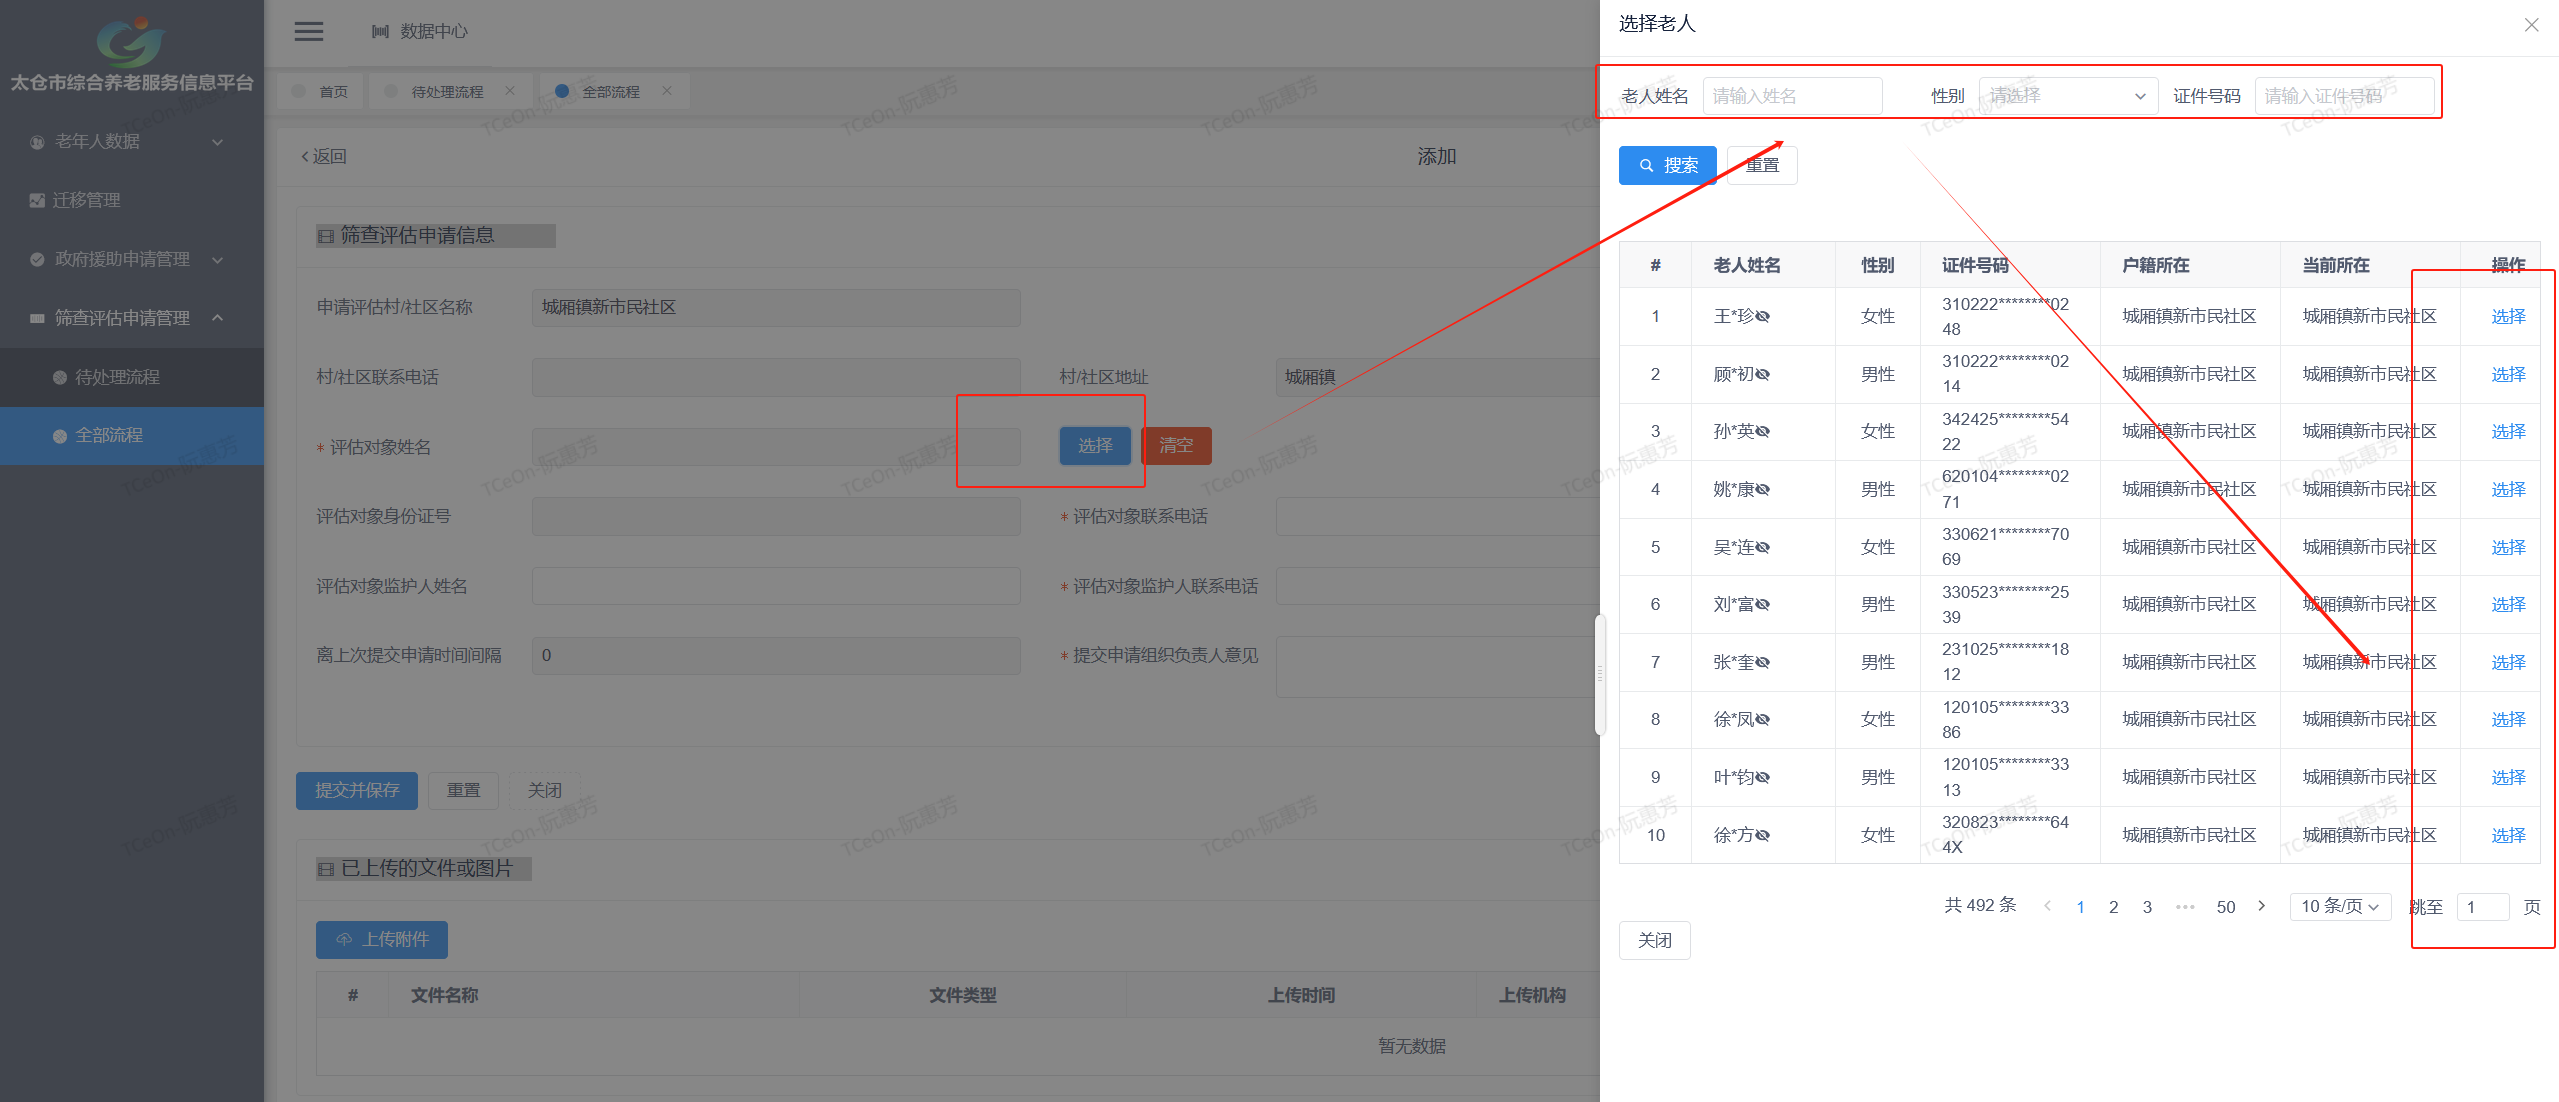Open the 10 条/页 page size dropdown
The height and width of the screenshot is (1102, 2559).
point(2340,907)
